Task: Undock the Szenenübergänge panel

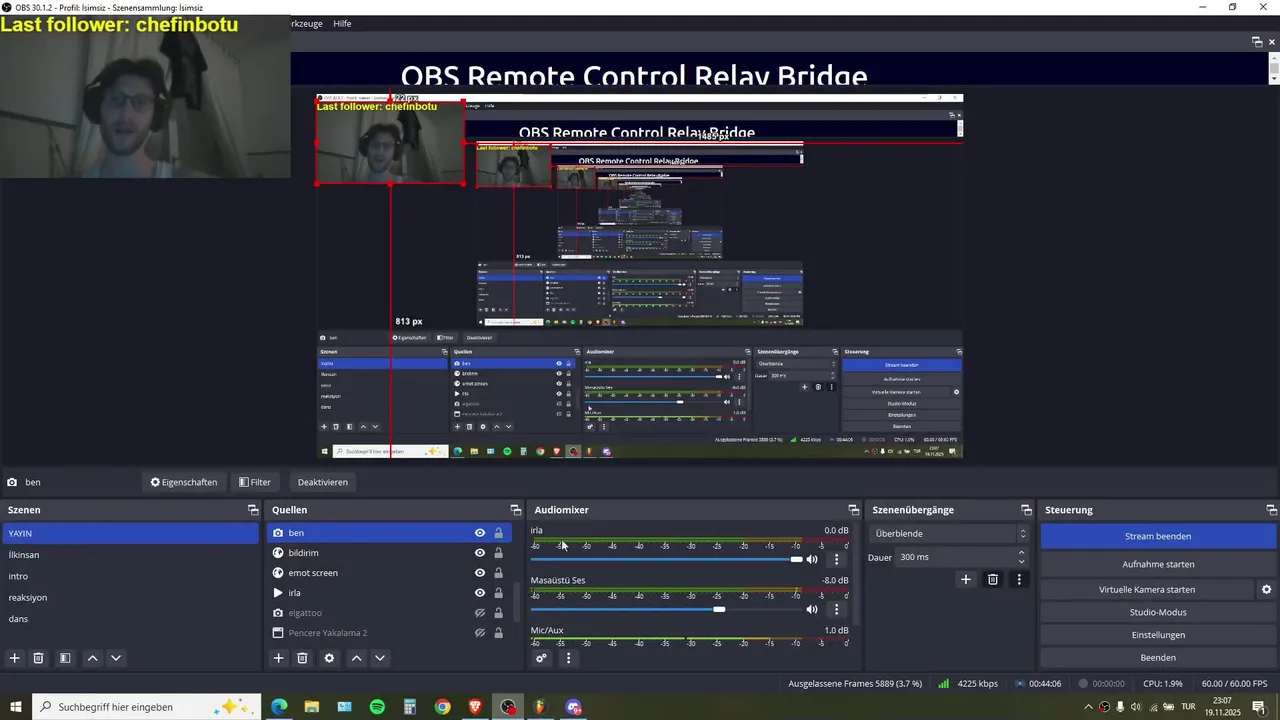Action: pyautogui.click(x=1026, y=510)
